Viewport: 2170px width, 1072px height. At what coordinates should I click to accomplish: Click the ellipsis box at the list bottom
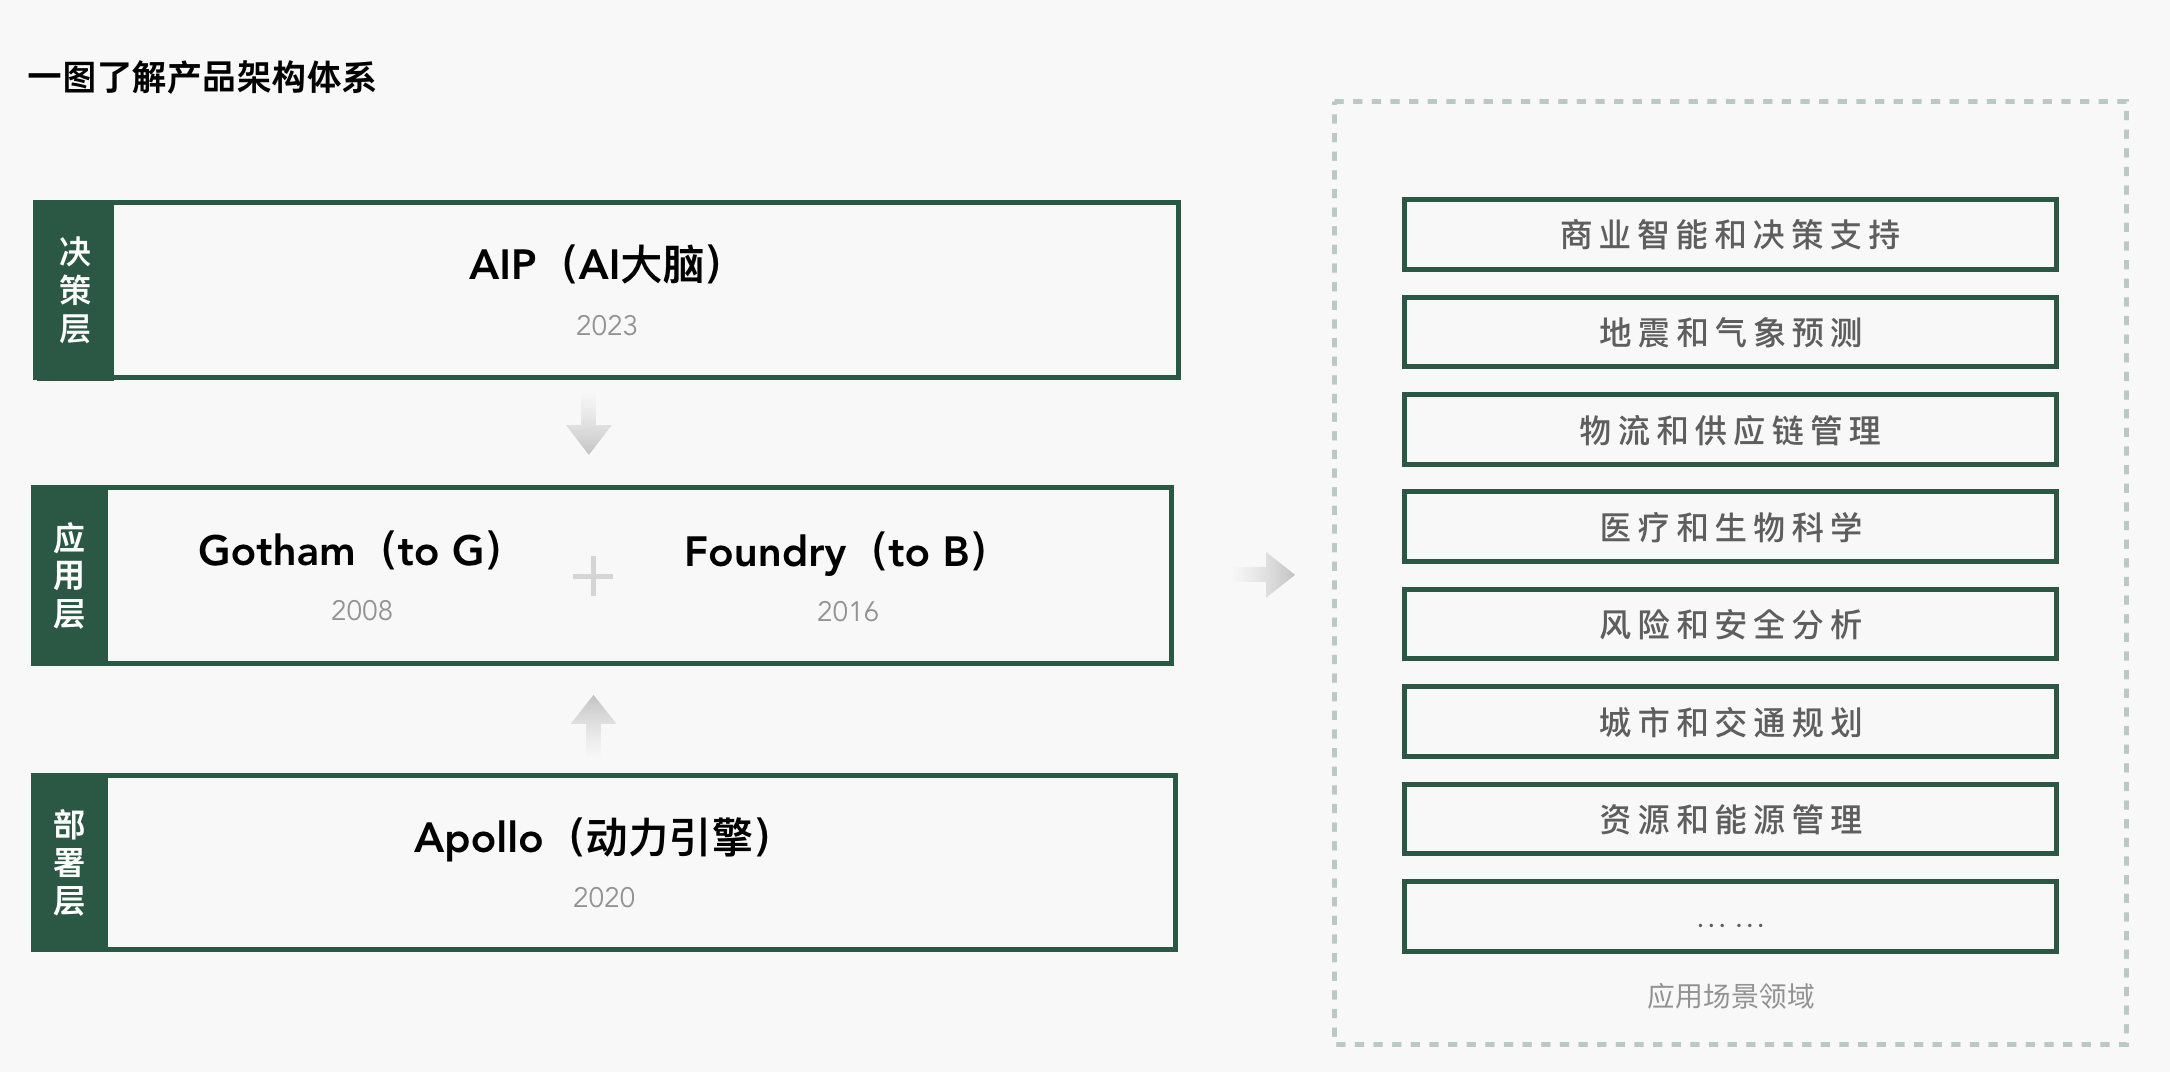click(x=1730, y=917)
